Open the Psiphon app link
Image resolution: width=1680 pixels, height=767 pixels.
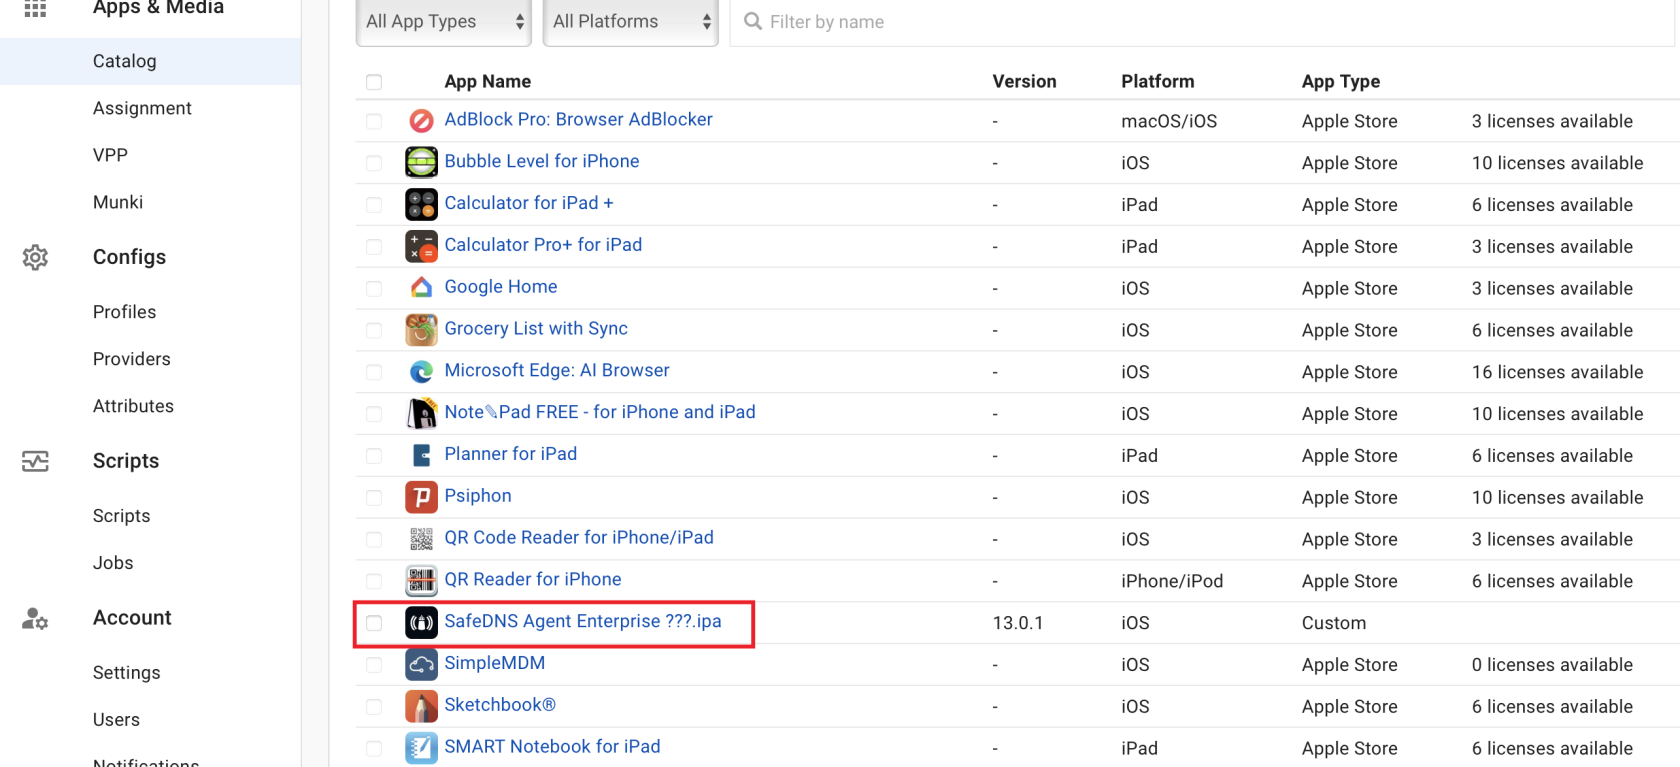pyautogui.click(x=478, y=496)
